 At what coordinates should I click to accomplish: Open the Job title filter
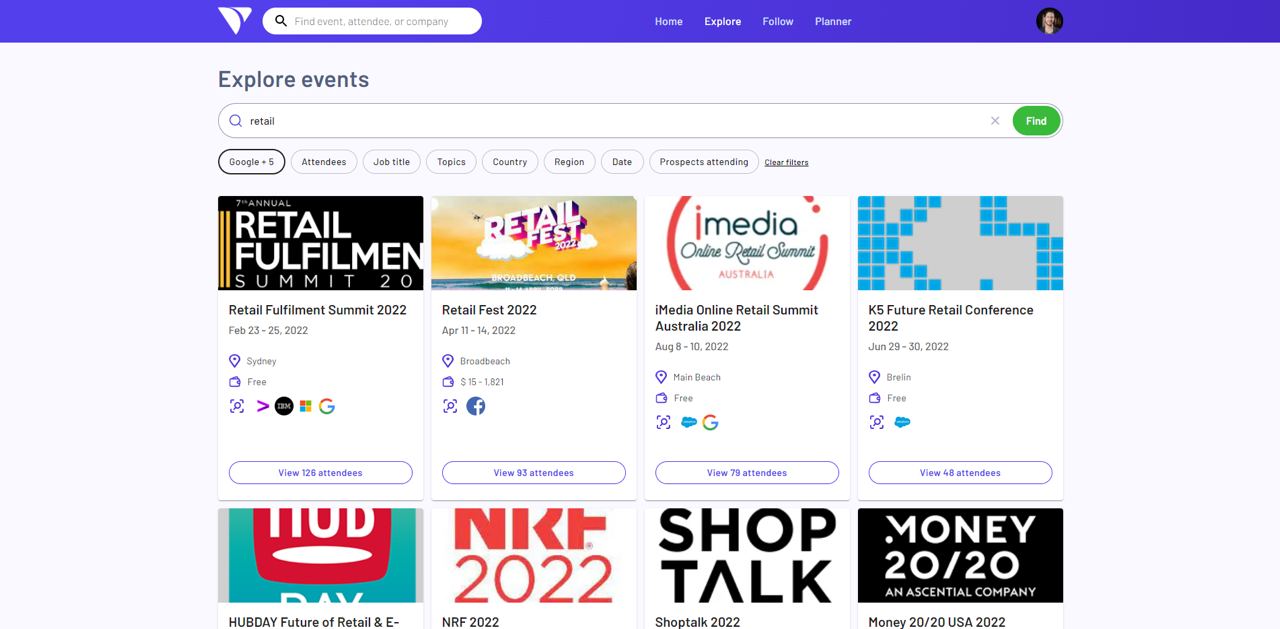[392, 162]
